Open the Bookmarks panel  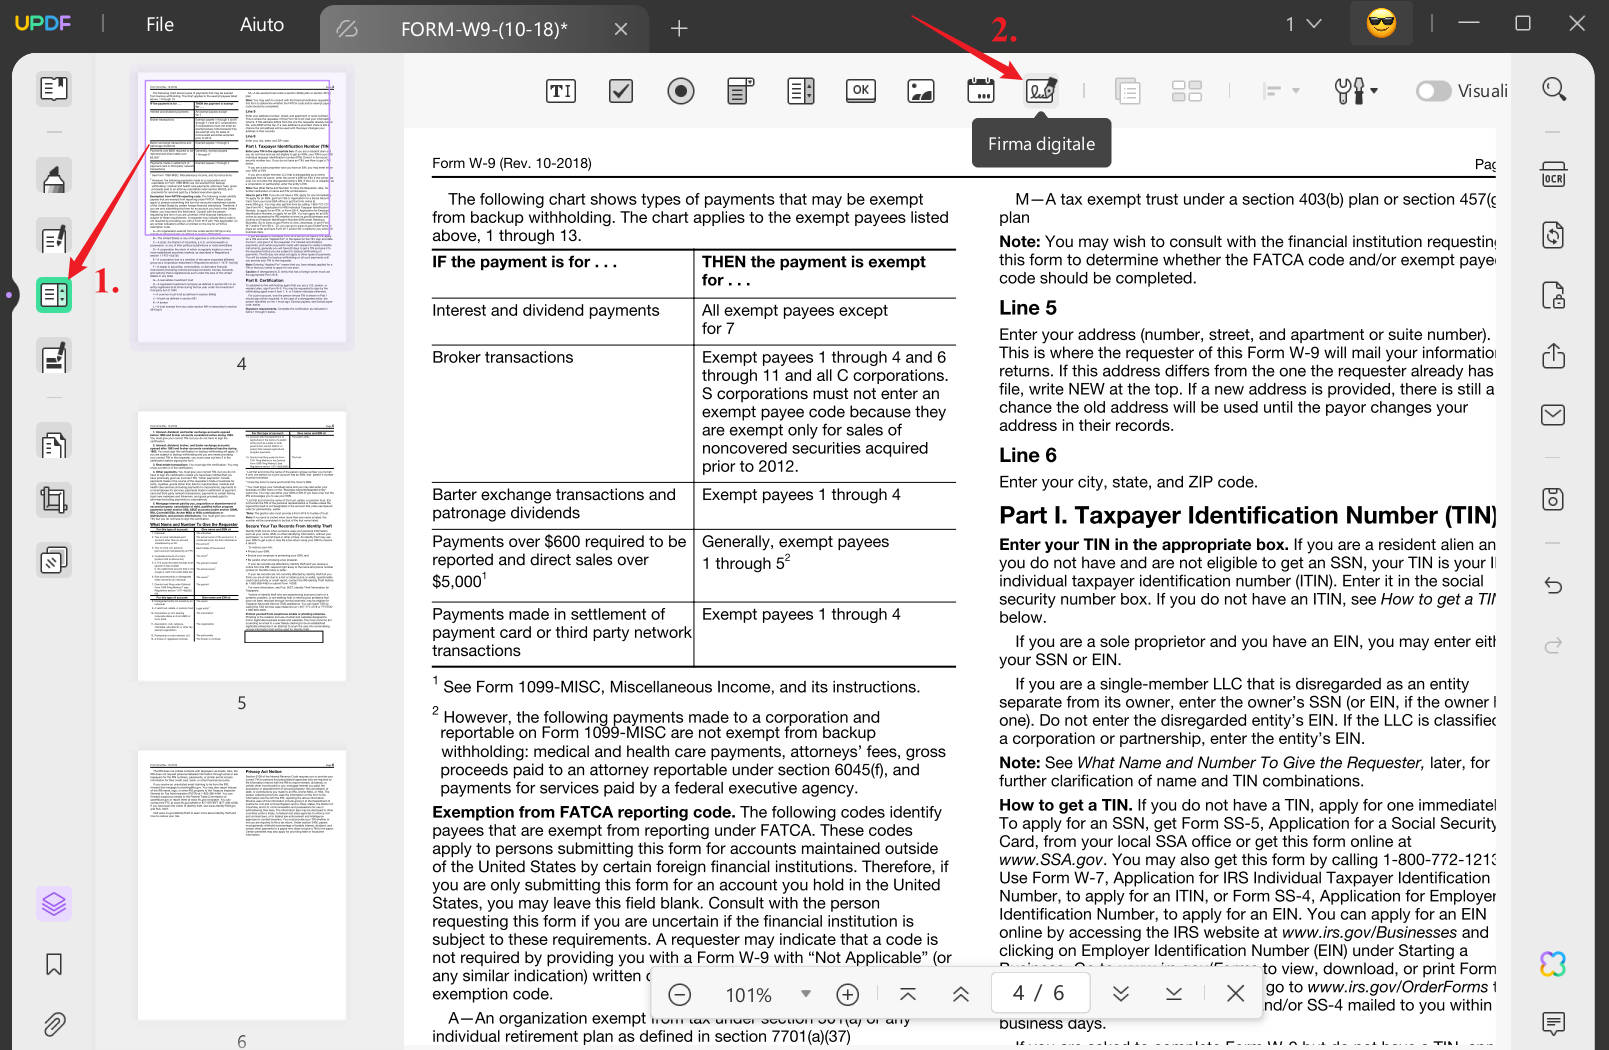(54, 964)
